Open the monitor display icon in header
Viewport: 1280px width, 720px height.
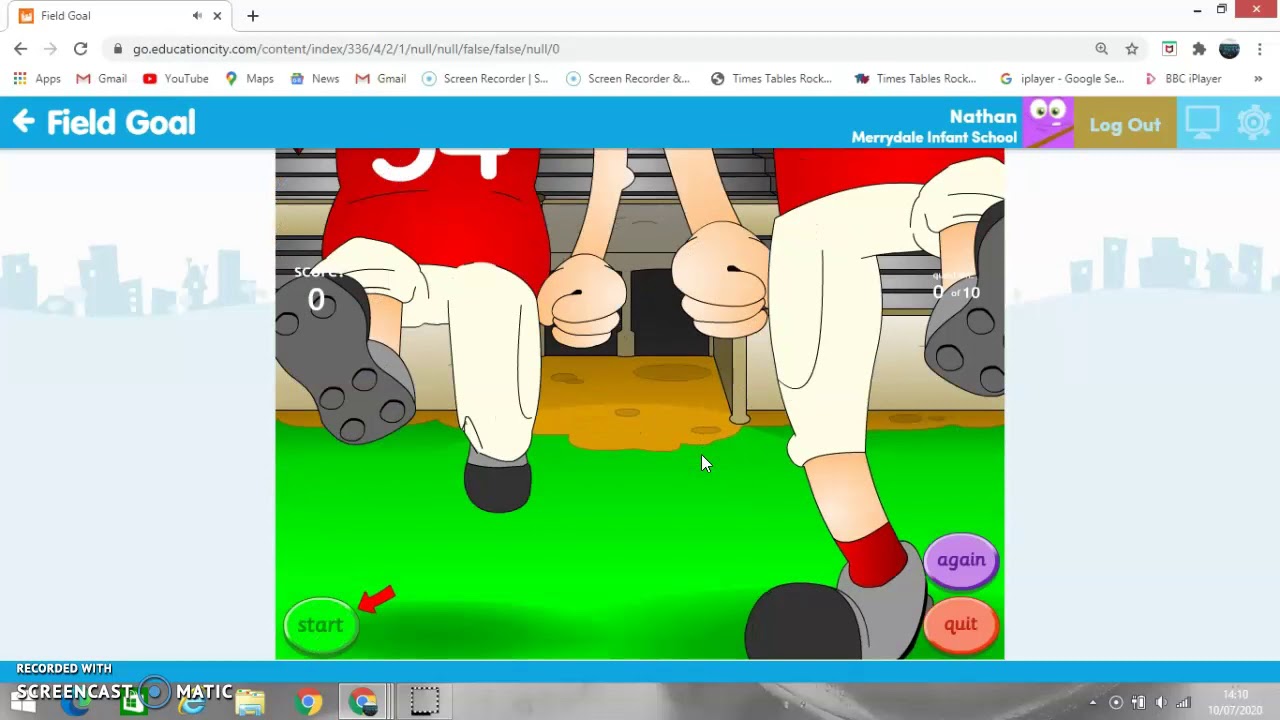(1203, 123)
